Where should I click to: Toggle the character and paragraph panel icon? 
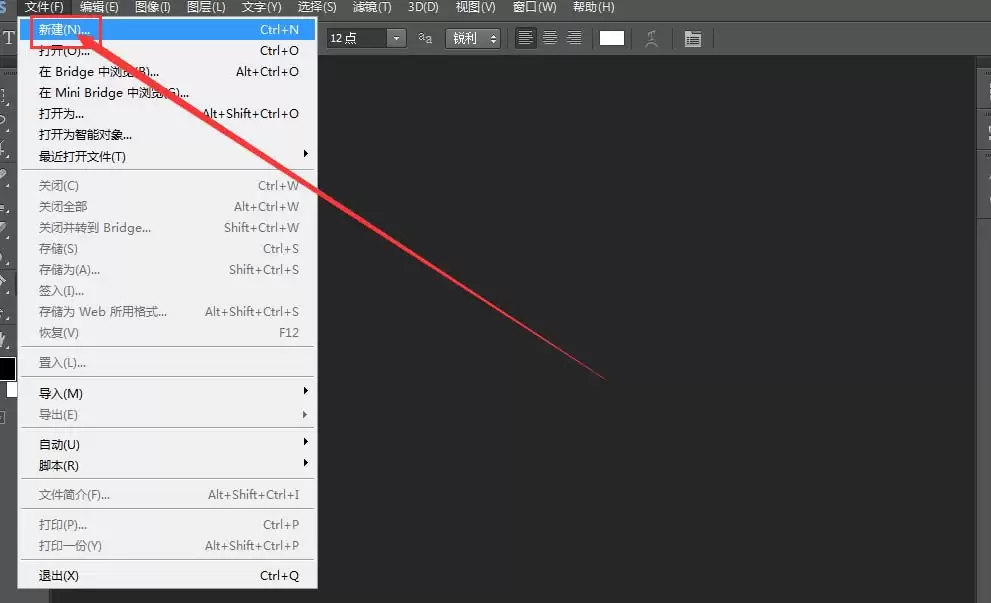[693, 39]
